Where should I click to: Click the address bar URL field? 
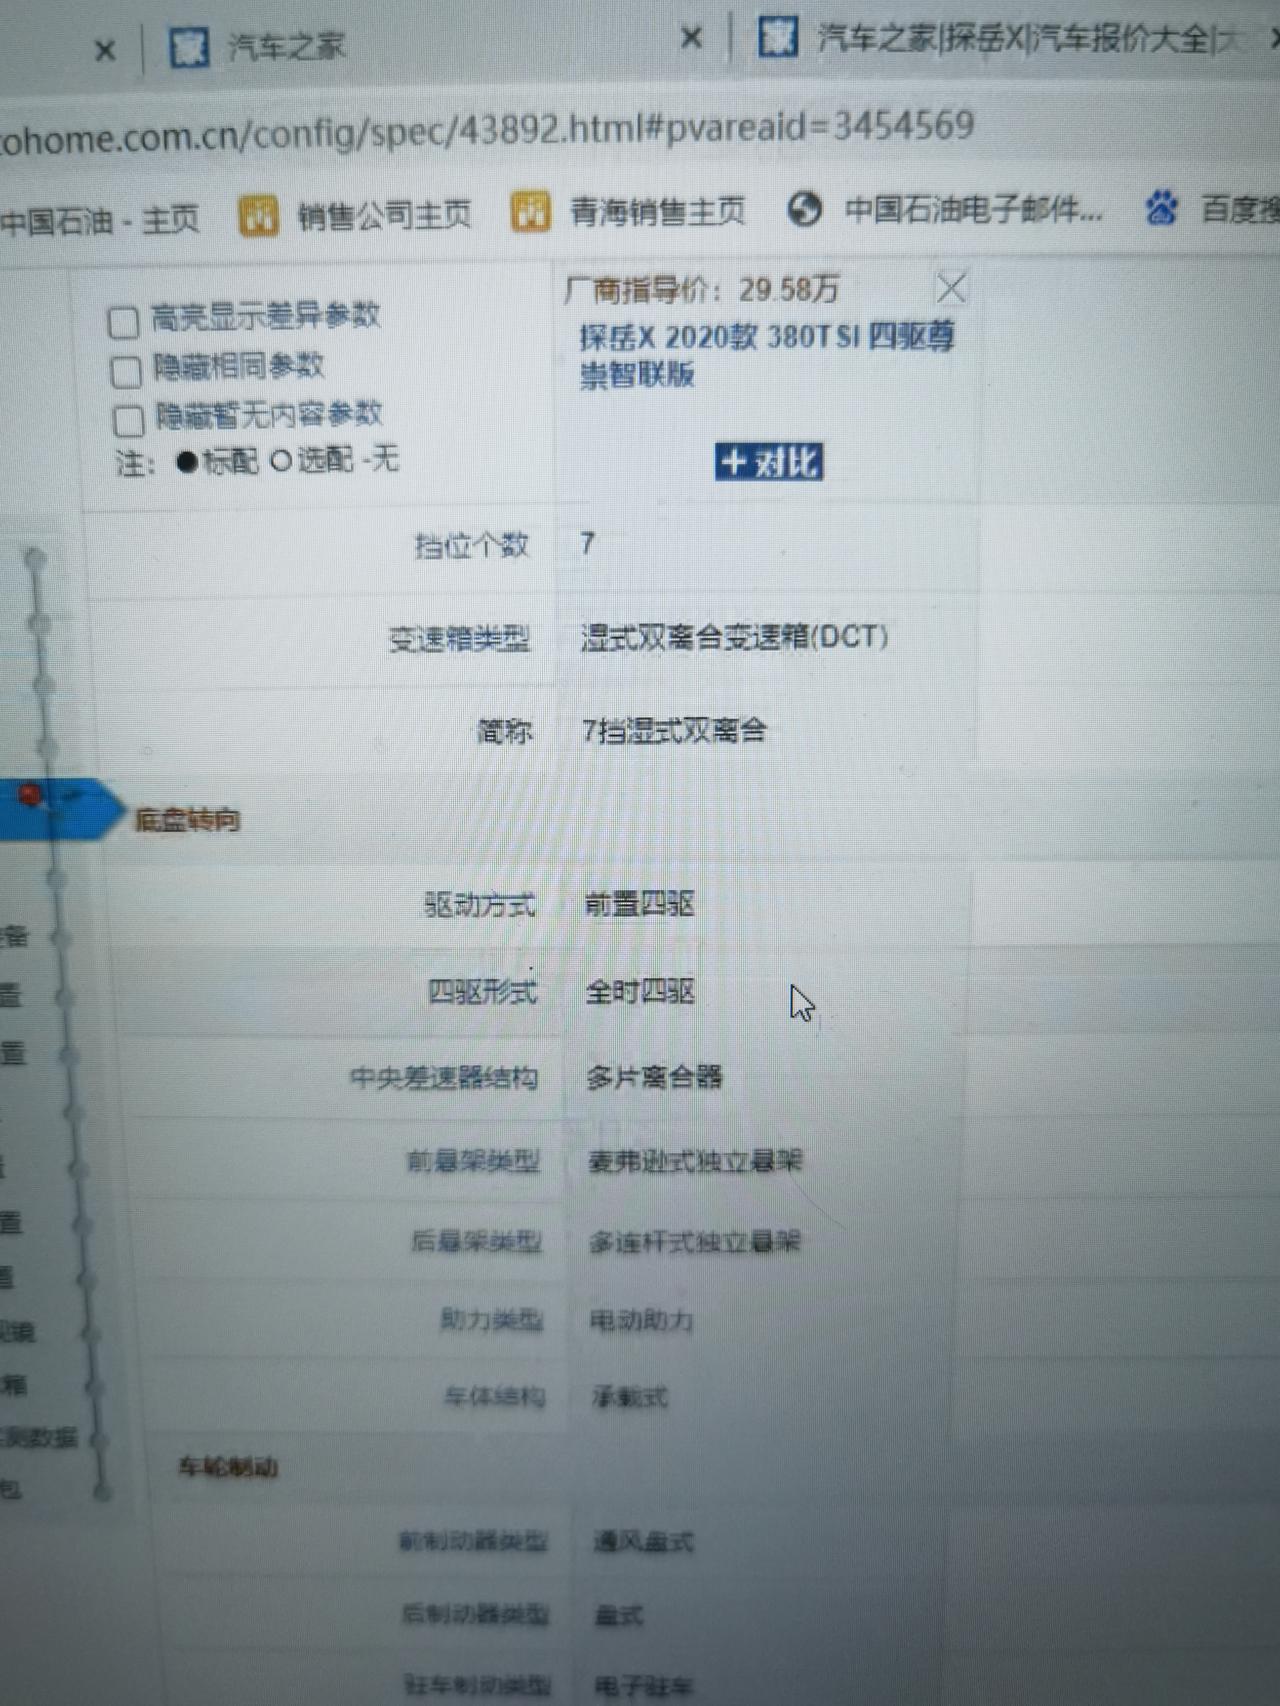coord(487,131)
